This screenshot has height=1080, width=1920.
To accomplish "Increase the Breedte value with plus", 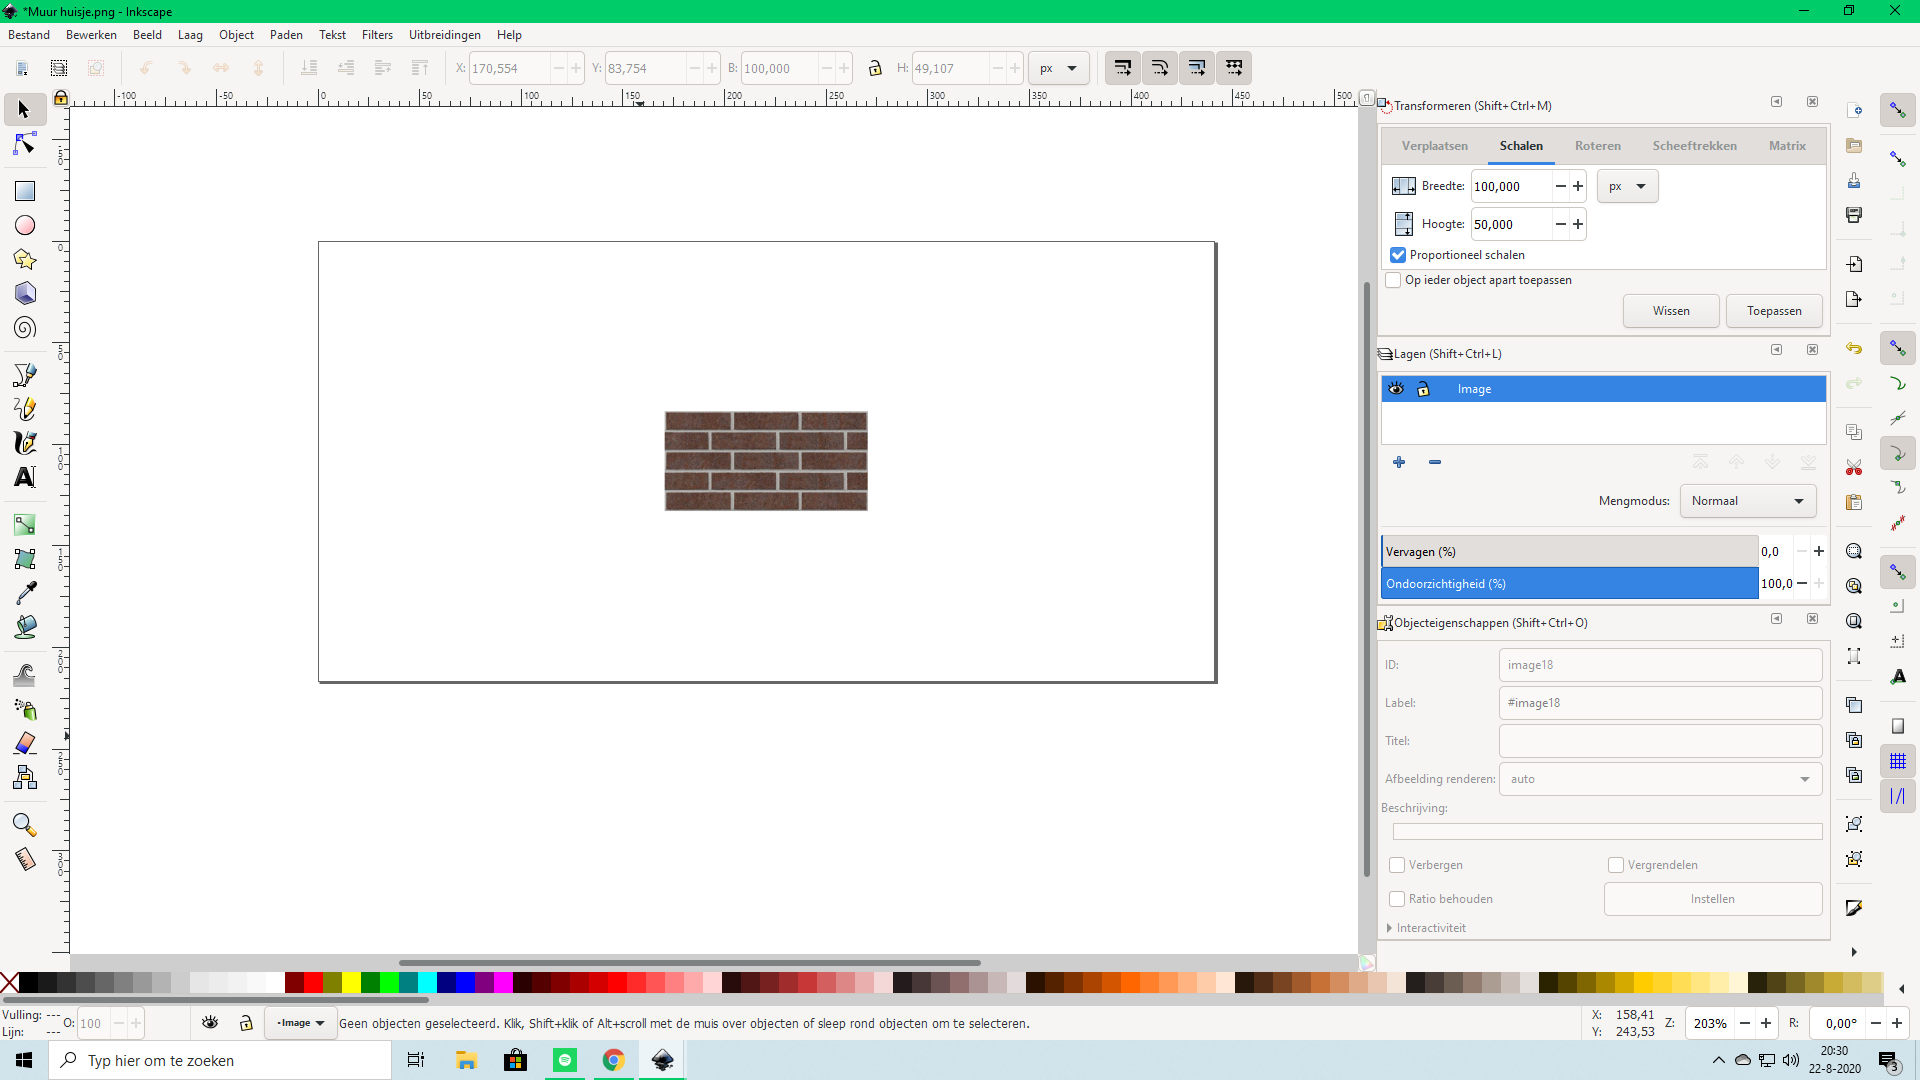I will coord(1578,186).
